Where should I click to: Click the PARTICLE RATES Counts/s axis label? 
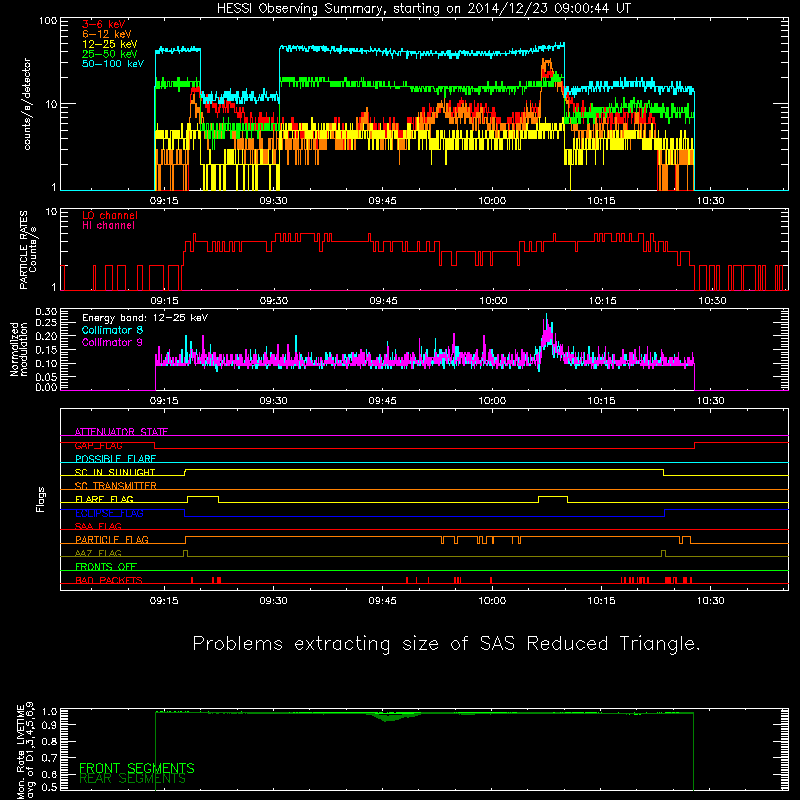28,250
